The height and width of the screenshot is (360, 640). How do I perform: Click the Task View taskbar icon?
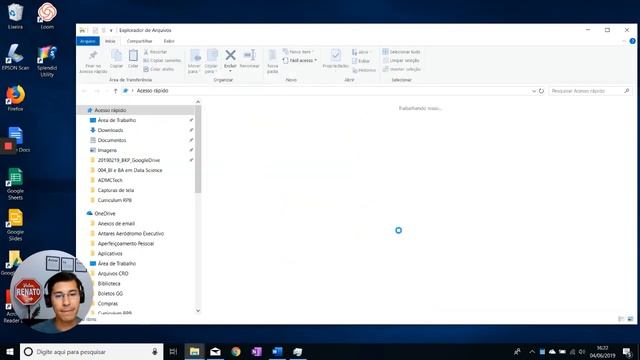[x=173, y=351]
